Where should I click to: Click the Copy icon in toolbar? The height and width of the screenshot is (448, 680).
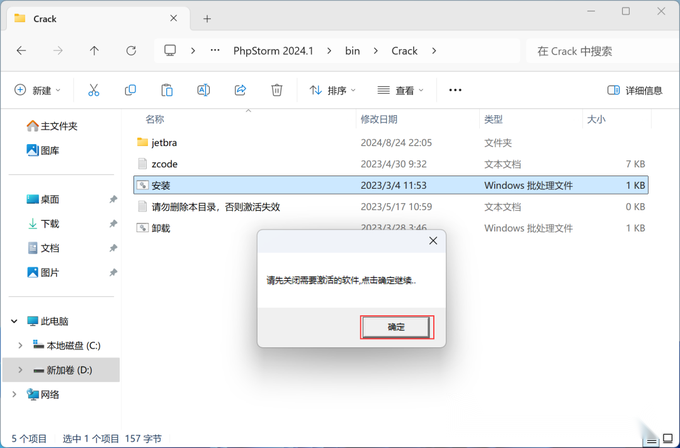(x=130, y=90)
